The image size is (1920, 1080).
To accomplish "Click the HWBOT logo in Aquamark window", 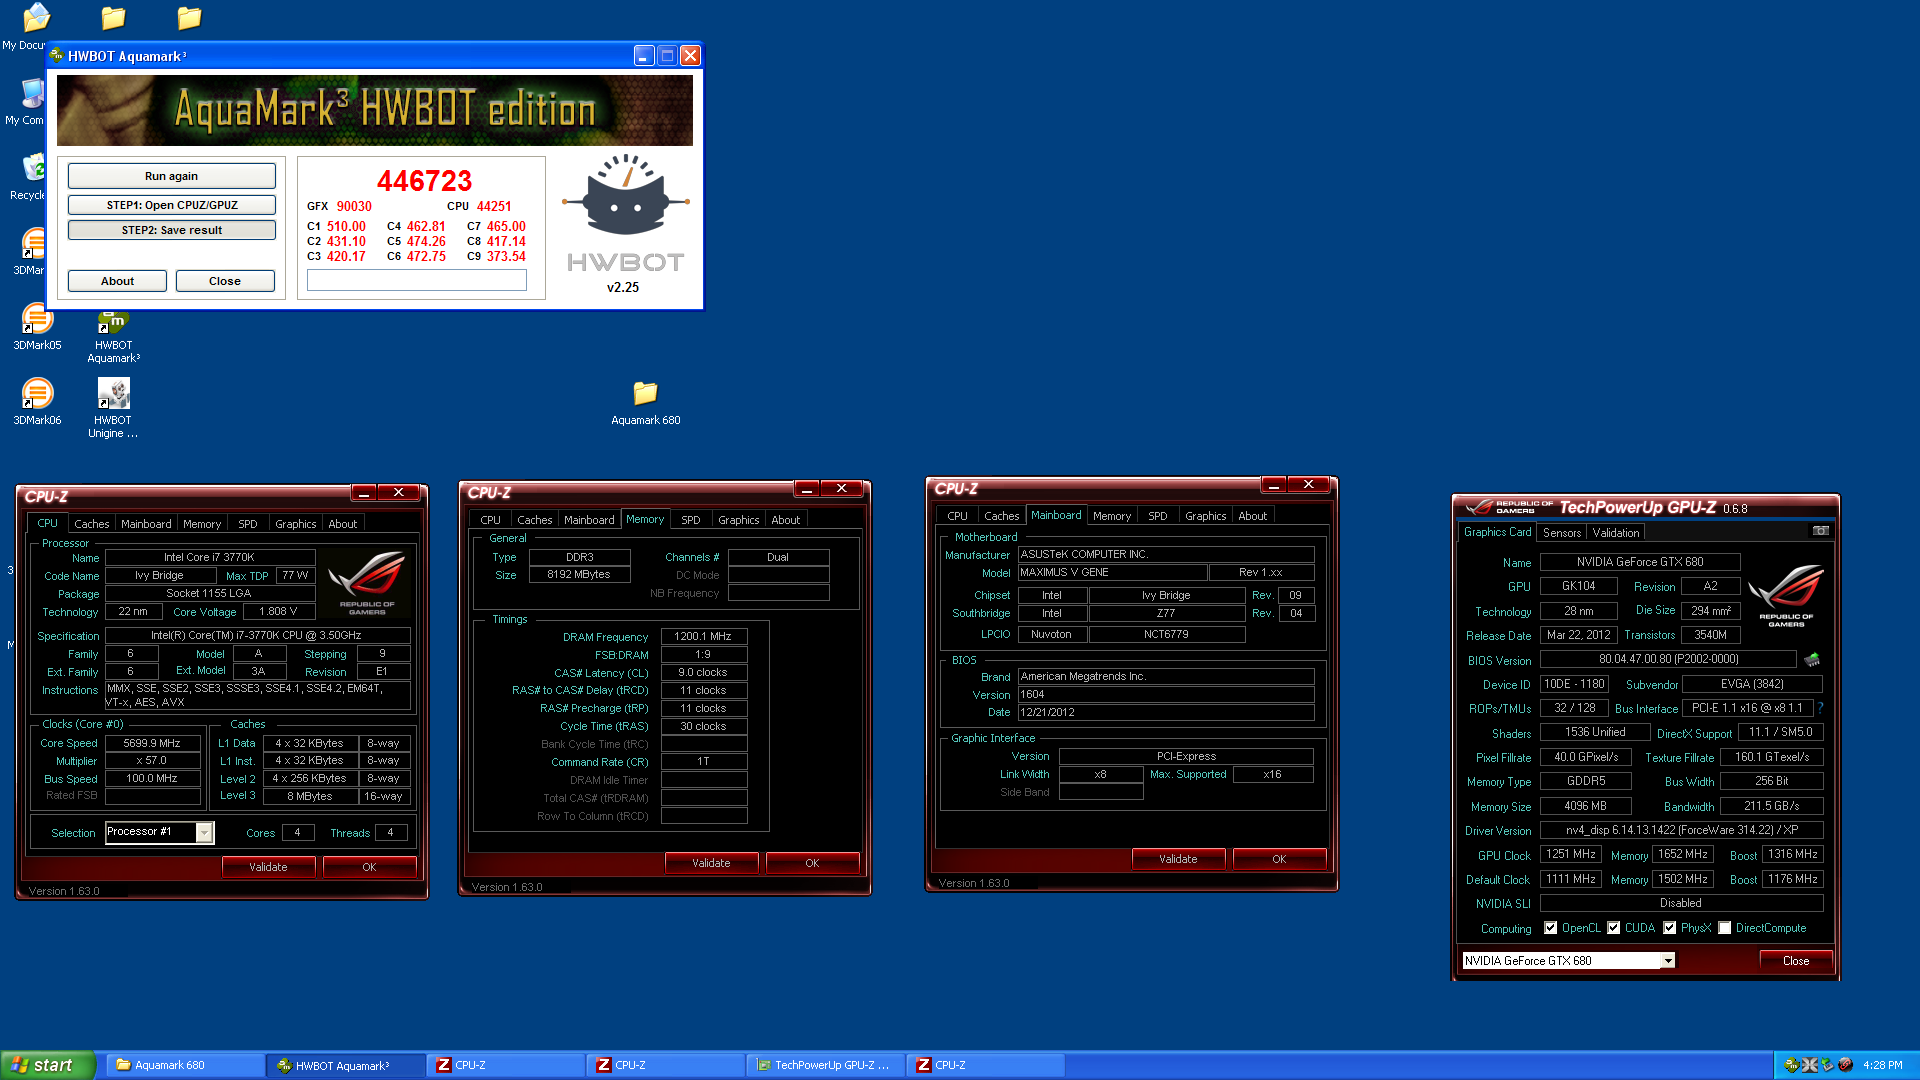I will [x=626, y=213].
